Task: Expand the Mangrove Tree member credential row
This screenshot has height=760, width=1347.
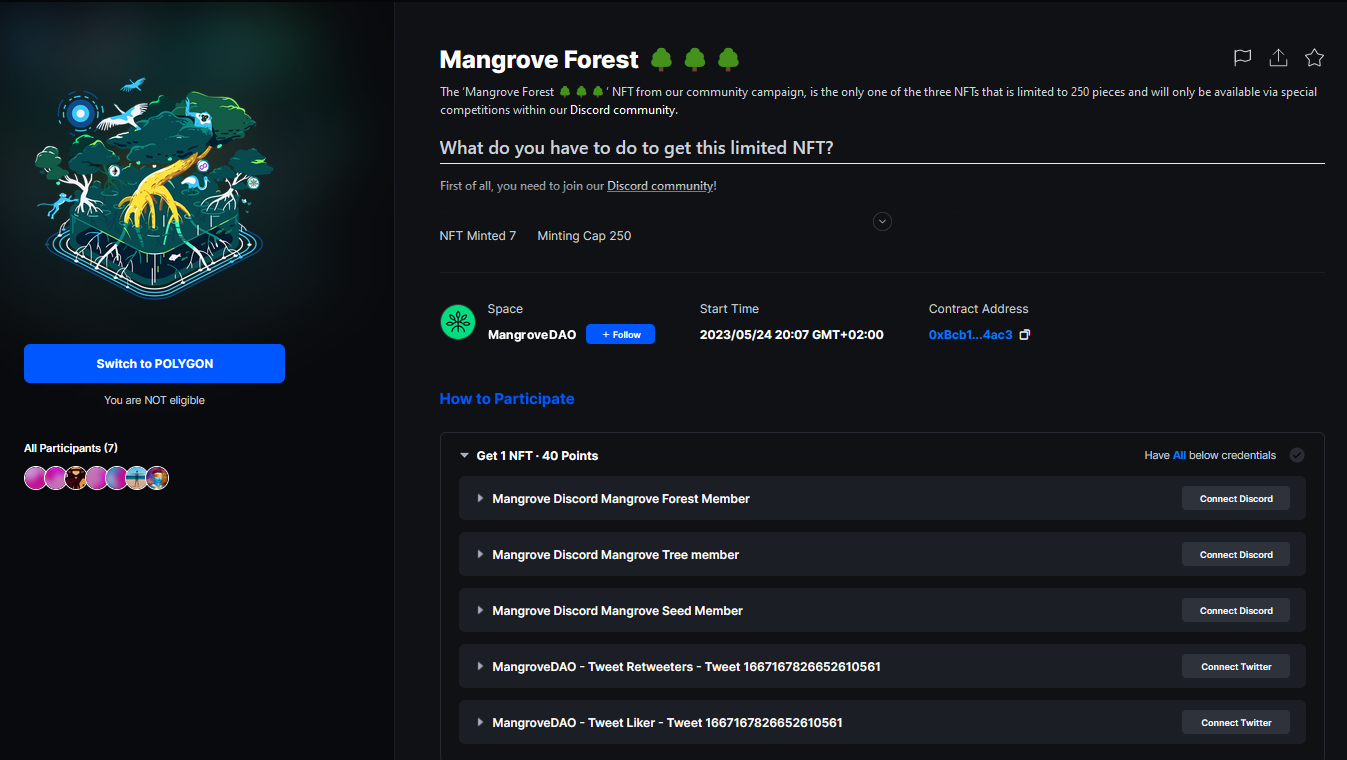Action: pyautogui.click(x=480, y=554)
